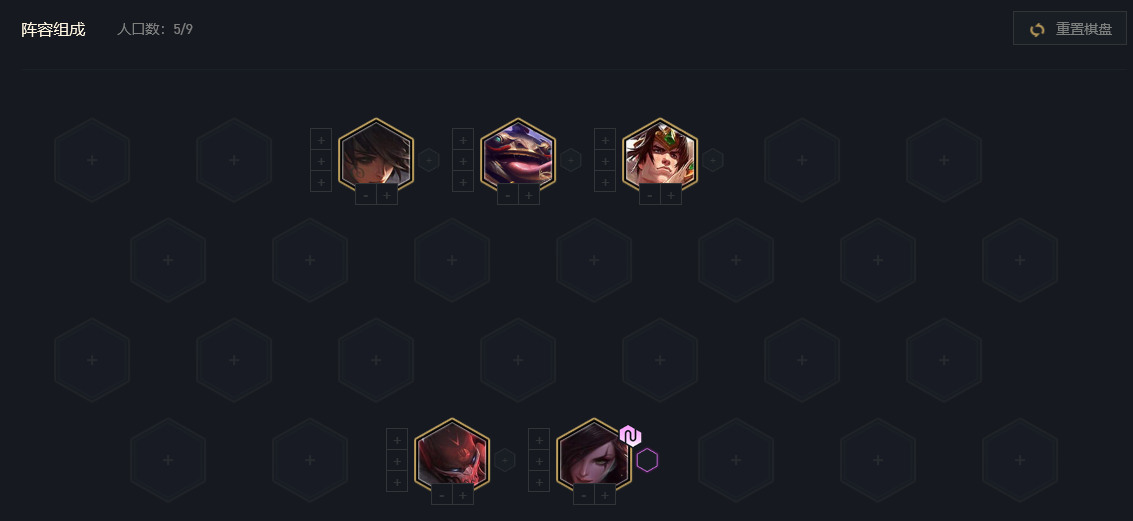Select the dark-haired swordsman champion portrait

pyautogui.click(x=376, y=156)
